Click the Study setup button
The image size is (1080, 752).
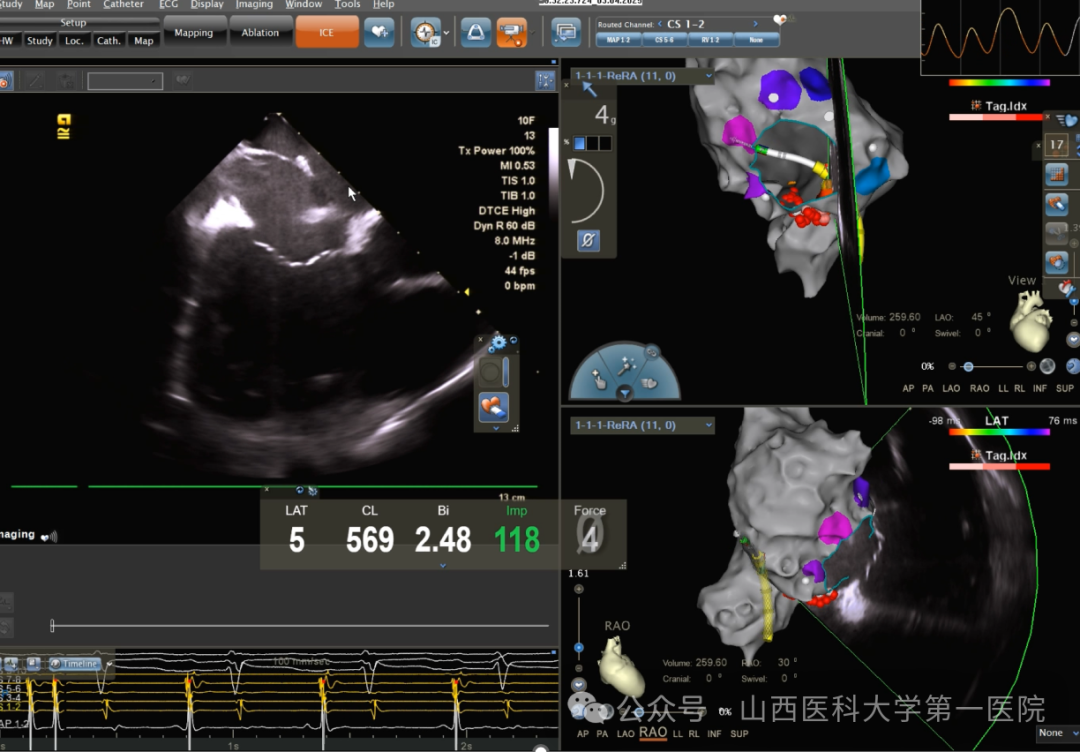tap(39, 41)
